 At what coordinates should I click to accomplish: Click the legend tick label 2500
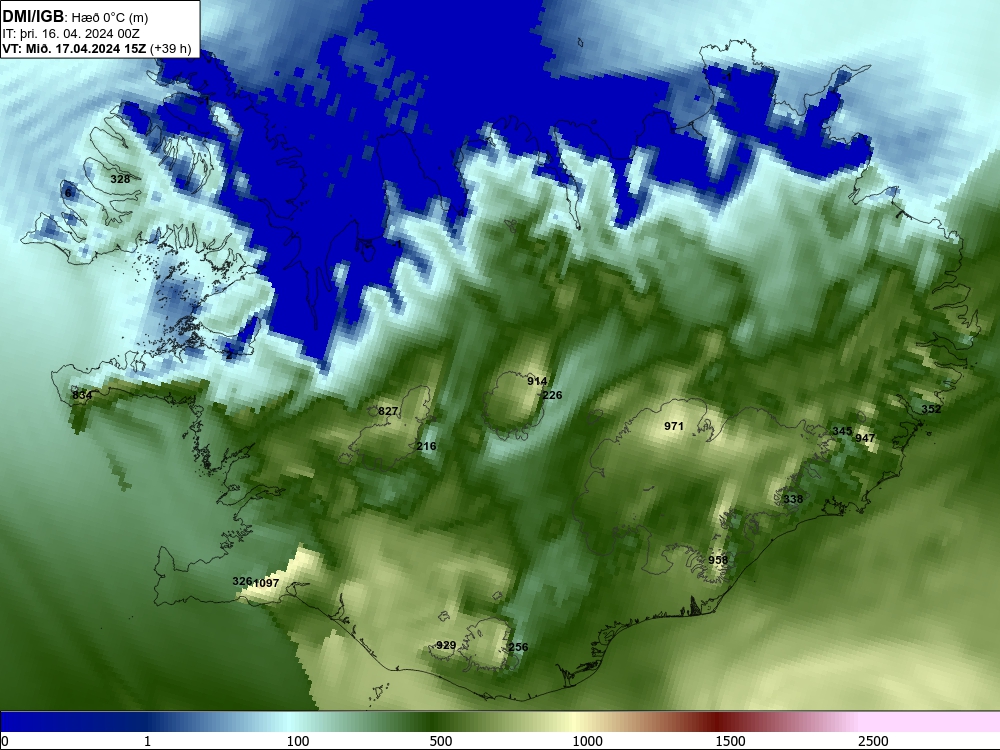[873, 741]
